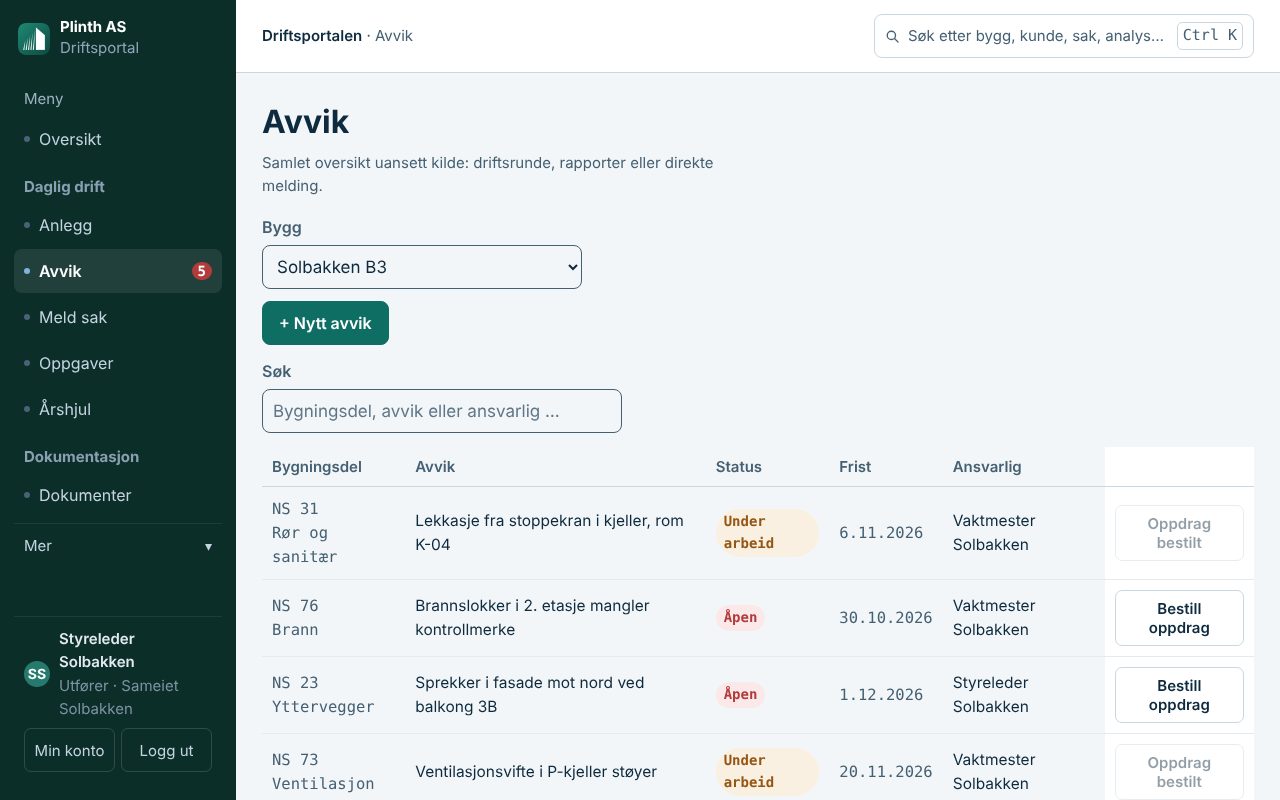1280x800 pixels.
Task: Click Under arbeid status in Ventilasjonsvifte row
Action: point(767,772)
